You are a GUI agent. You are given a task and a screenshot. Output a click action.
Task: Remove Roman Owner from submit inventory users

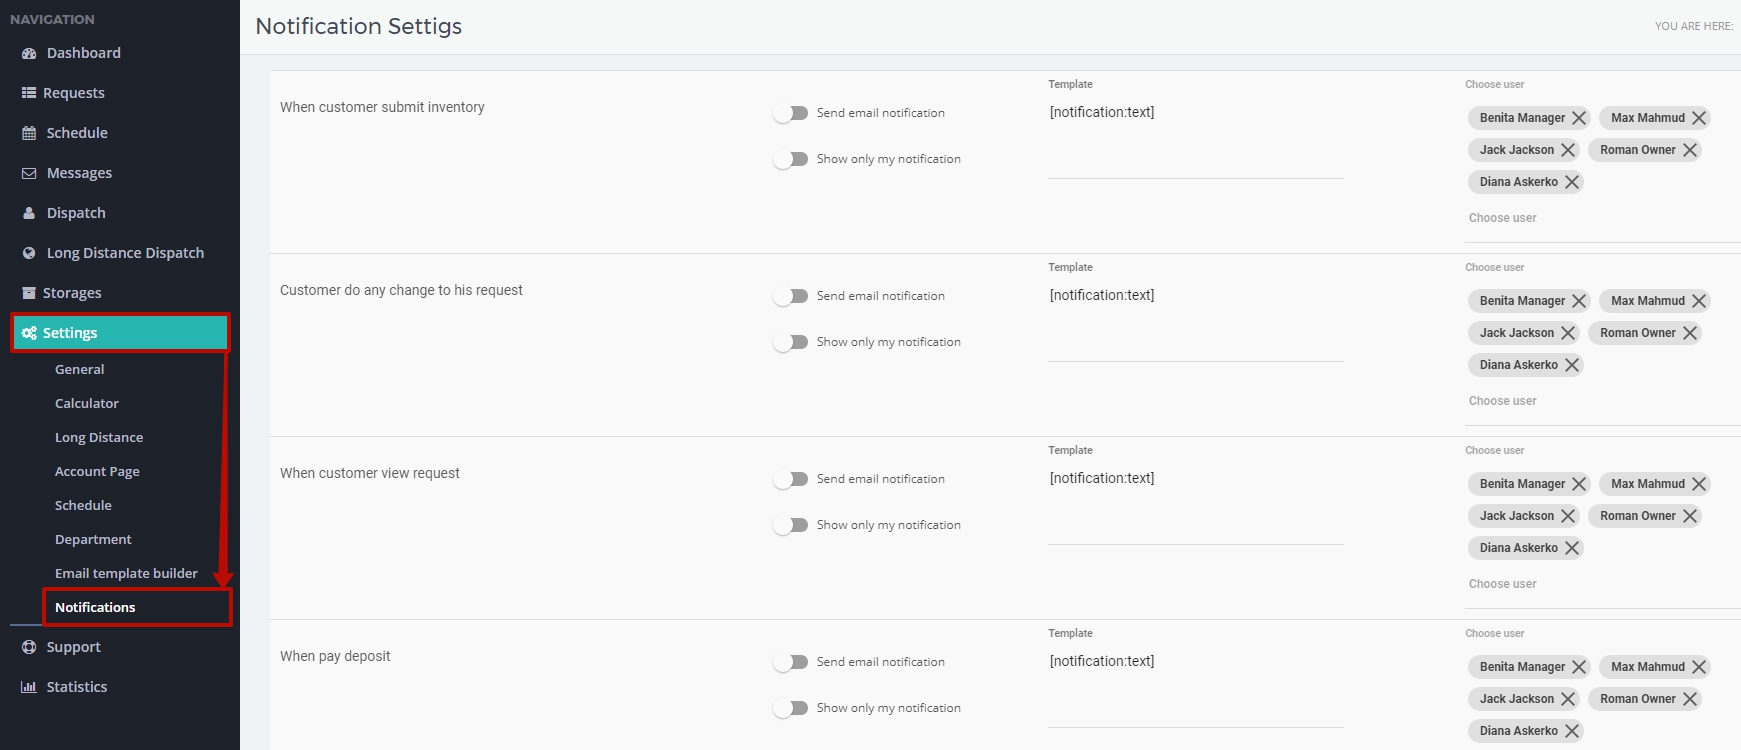click(x=1690, y=150)
